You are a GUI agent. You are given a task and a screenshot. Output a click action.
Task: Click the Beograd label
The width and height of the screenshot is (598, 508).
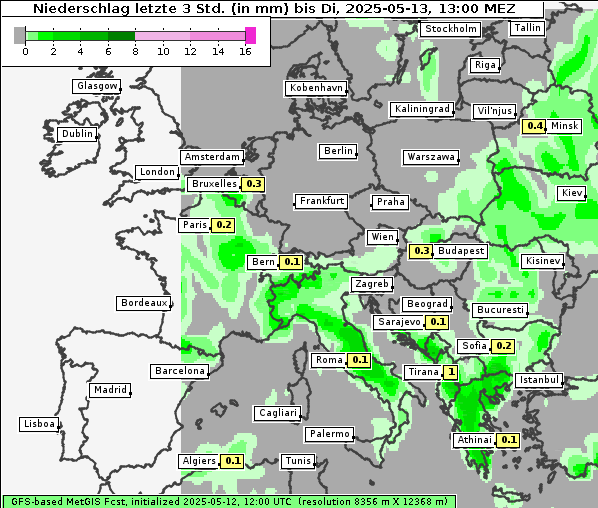[x=427, y=304]
